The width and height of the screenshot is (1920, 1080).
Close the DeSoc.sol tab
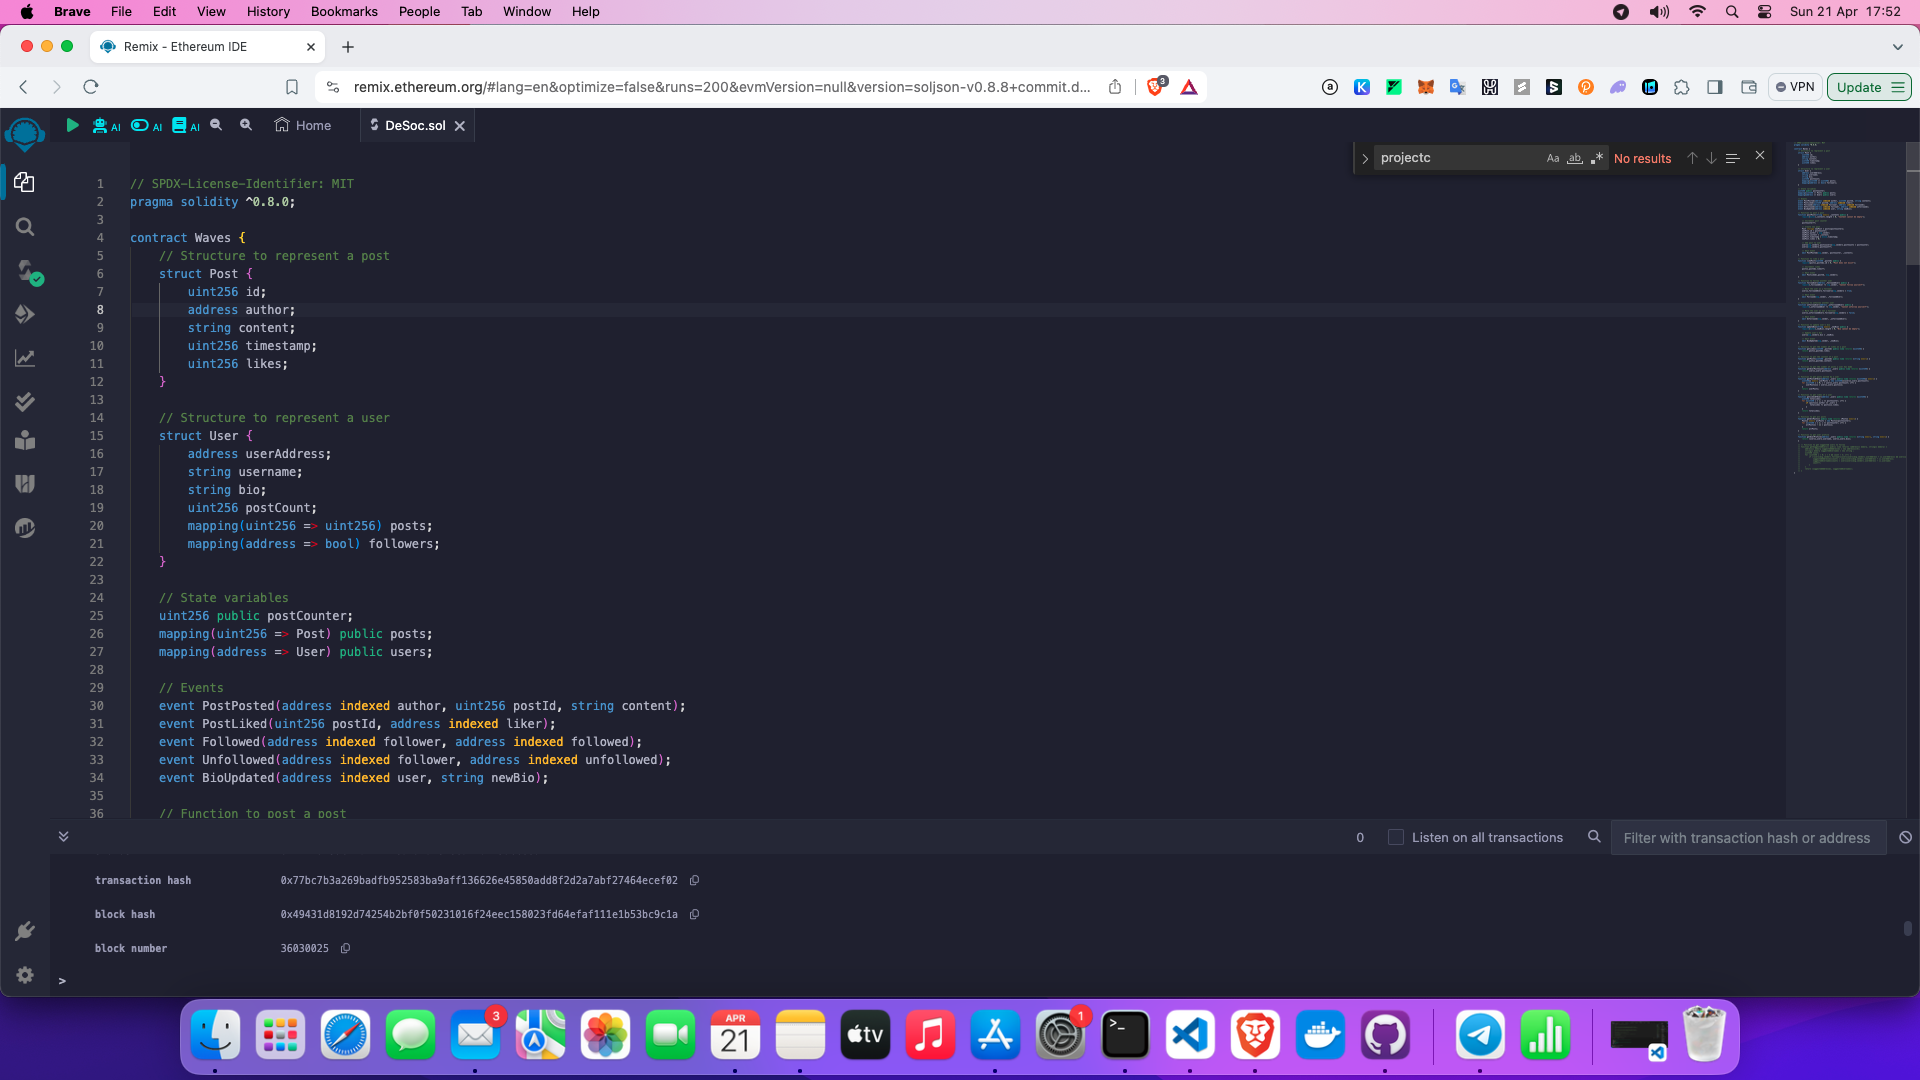click(460, 126)
